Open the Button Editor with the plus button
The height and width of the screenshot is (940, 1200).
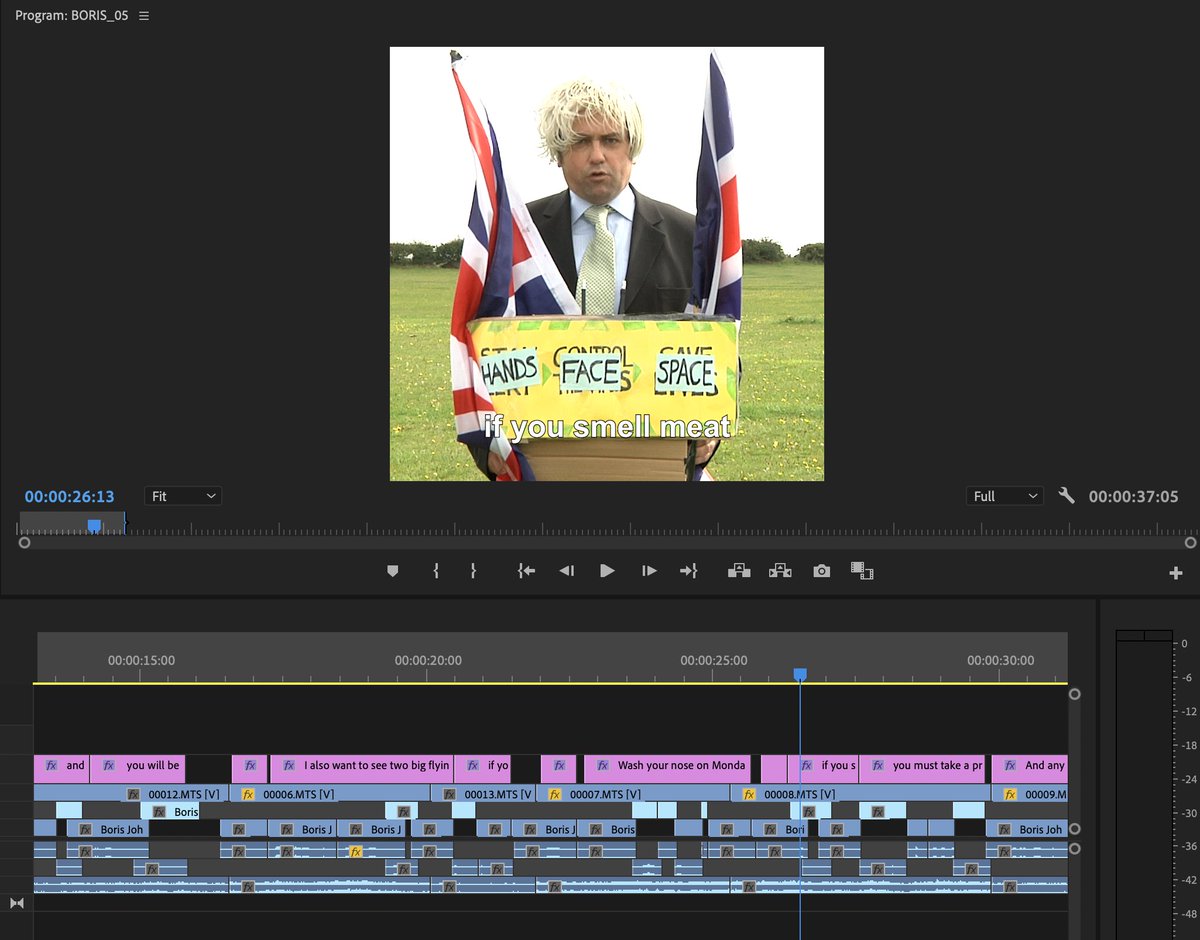point(1175,571)
